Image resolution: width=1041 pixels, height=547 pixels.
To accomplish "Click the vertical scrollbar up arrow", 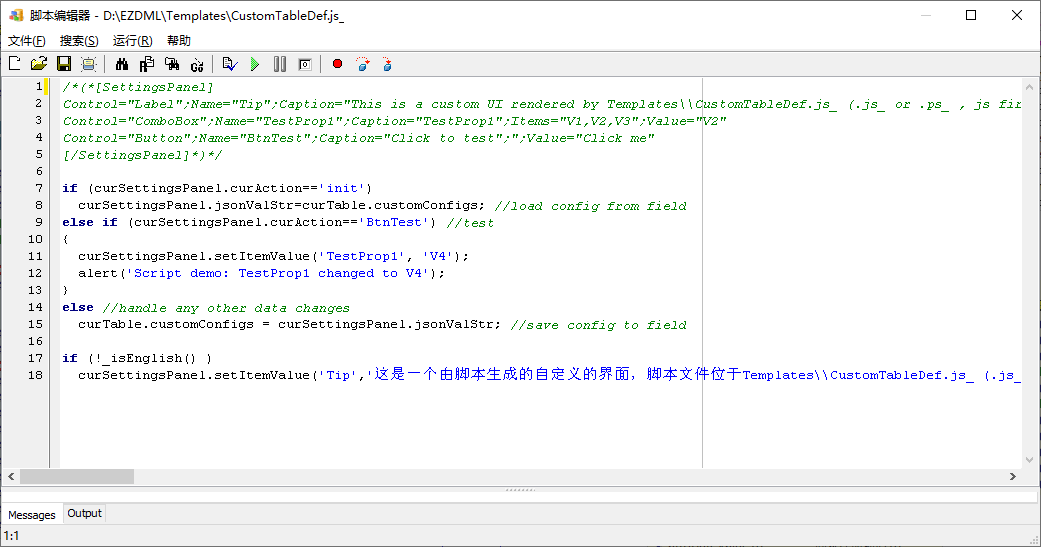I will point(1029,87).
